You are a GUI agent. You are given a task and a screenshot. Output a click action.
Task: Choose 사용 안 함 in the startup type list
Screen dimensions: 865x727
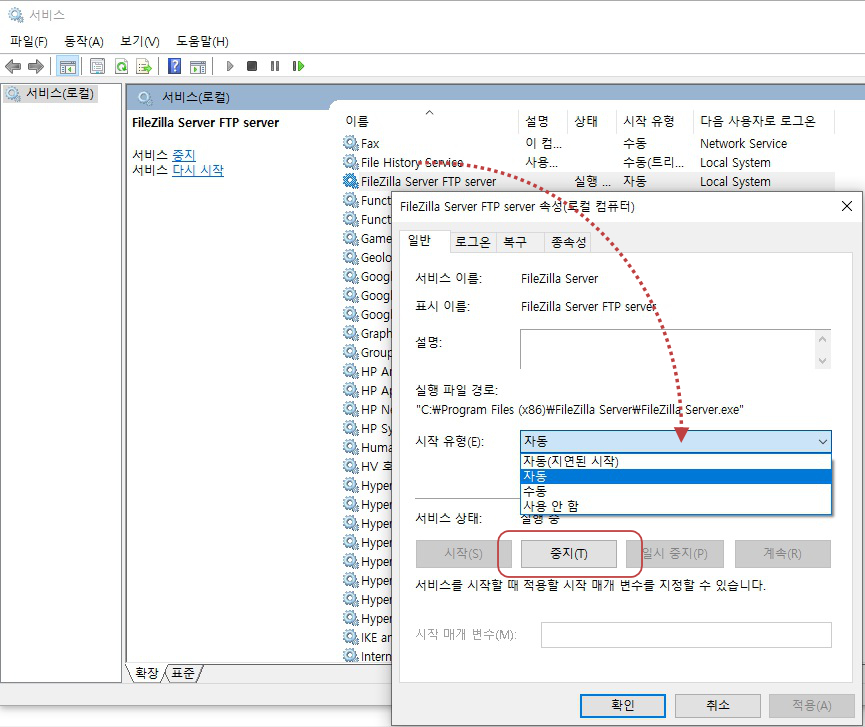[x=675, y=506]
